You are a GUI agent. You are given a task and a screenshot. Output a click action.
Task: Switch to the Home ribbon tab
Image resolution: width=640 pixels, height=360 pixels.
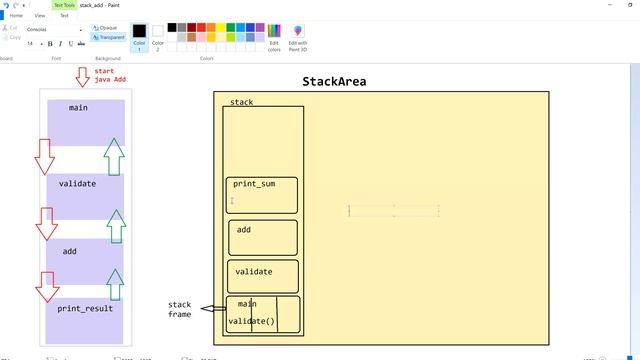coord(16,16)
